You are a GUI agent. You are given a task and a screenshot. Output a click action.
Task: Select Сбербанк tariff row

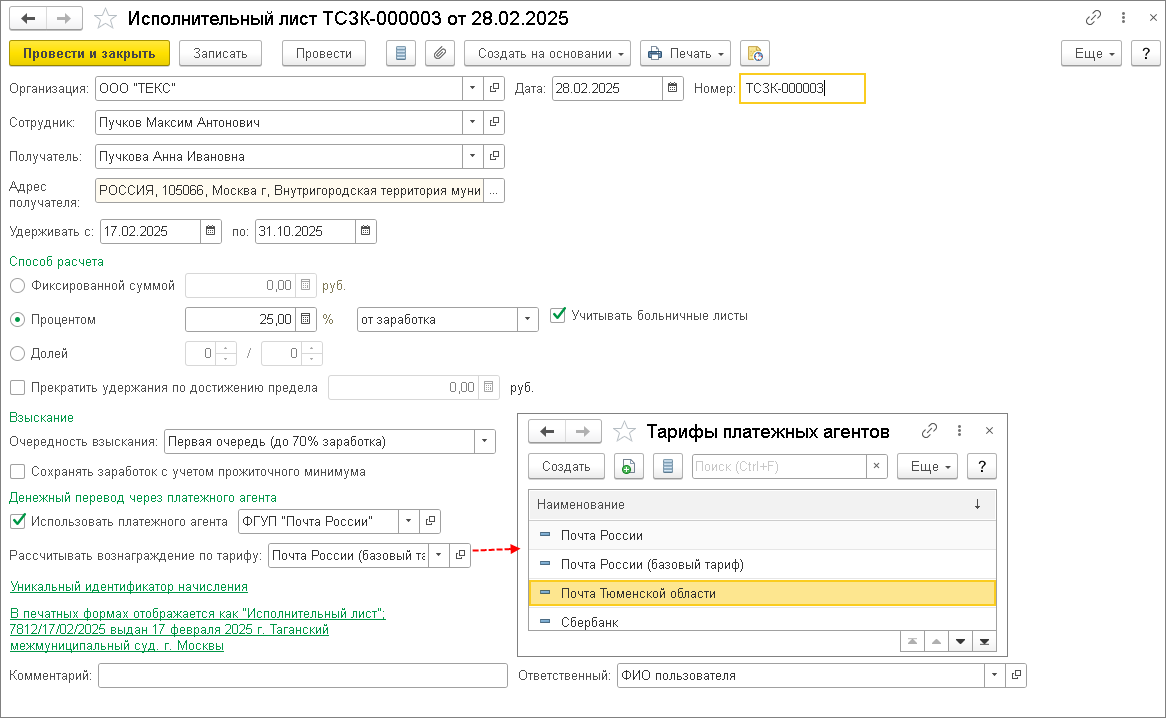762,621
